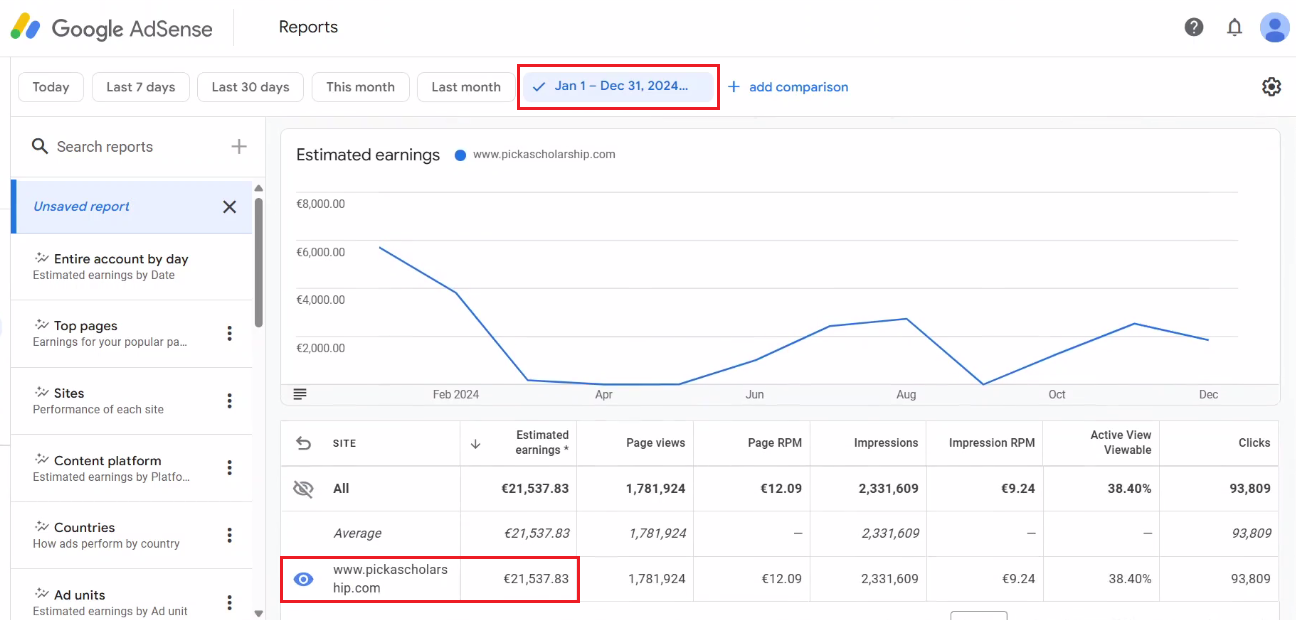Click €21,537.83 in the pickascholarship row

536,579
